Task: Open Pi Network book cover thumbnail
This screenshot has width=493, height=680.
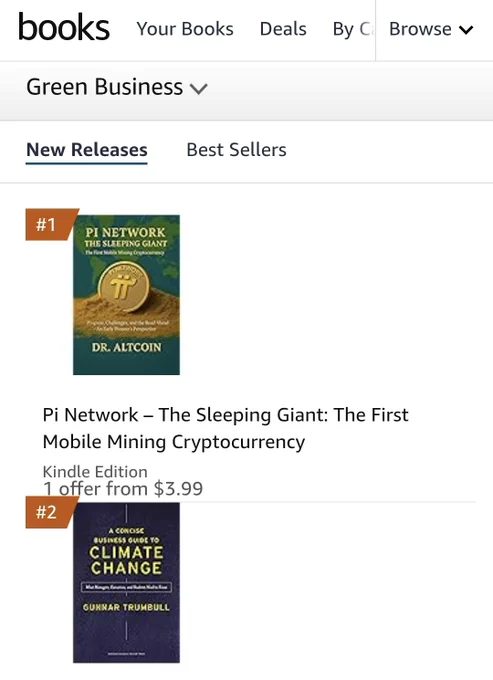Action: click(x=126, y=294)
